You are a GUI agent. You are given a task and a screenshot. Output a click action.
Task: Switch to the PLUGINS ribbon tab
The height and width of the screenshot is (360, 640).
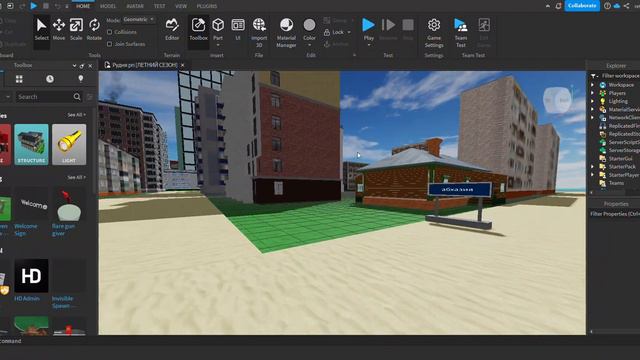207,6
